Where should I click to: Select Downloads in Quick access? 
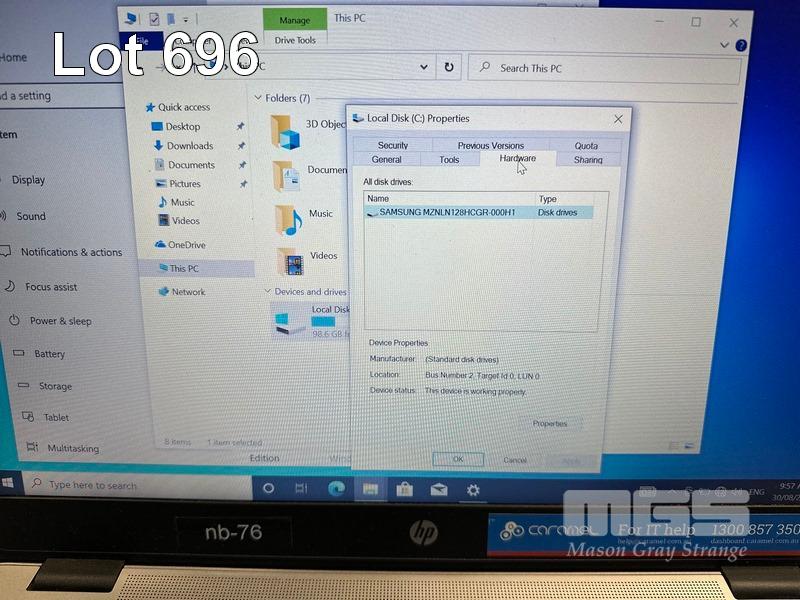[190, 146]
